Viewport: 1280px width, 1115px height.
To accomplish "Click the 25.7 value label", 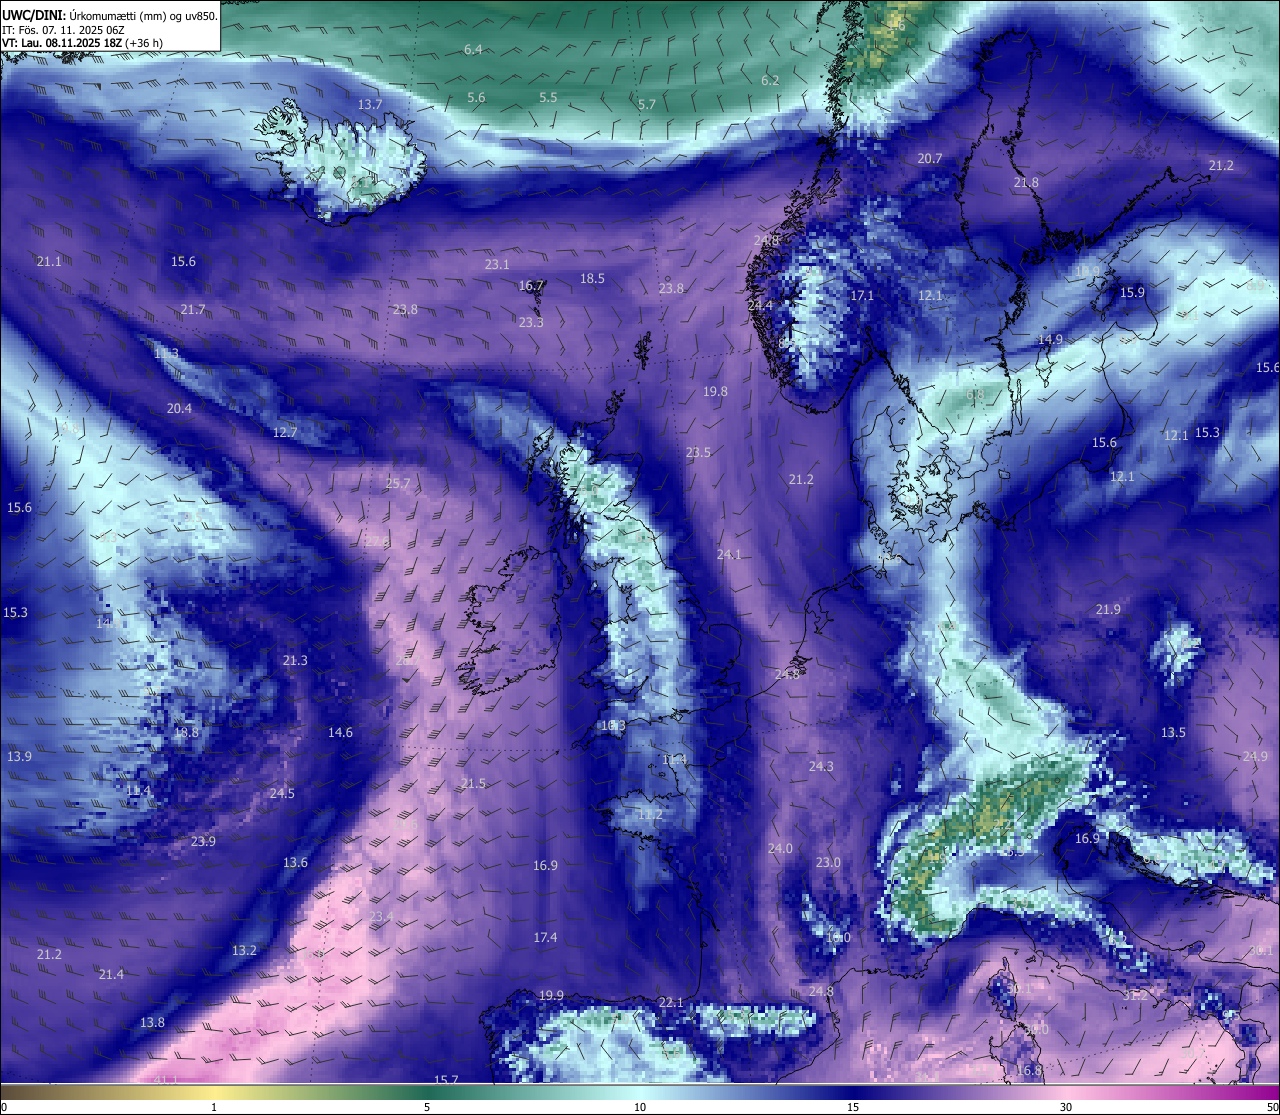I will pos(398,484).
